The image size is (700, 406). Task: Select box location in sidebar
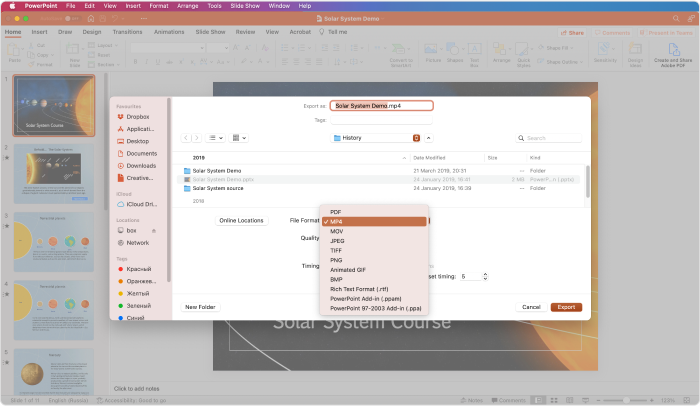click(127, 230)
